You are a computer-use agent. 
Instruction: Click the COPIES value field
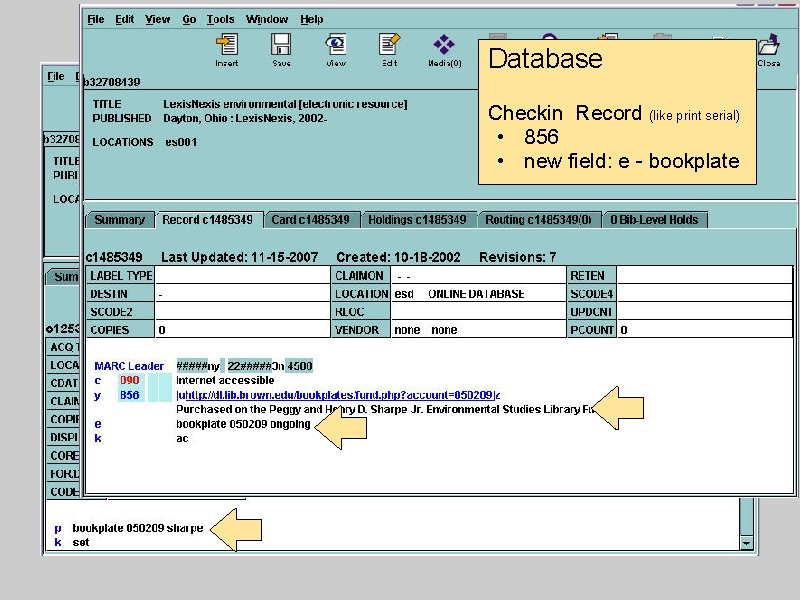pyautogui.click(x=242, y=330)
